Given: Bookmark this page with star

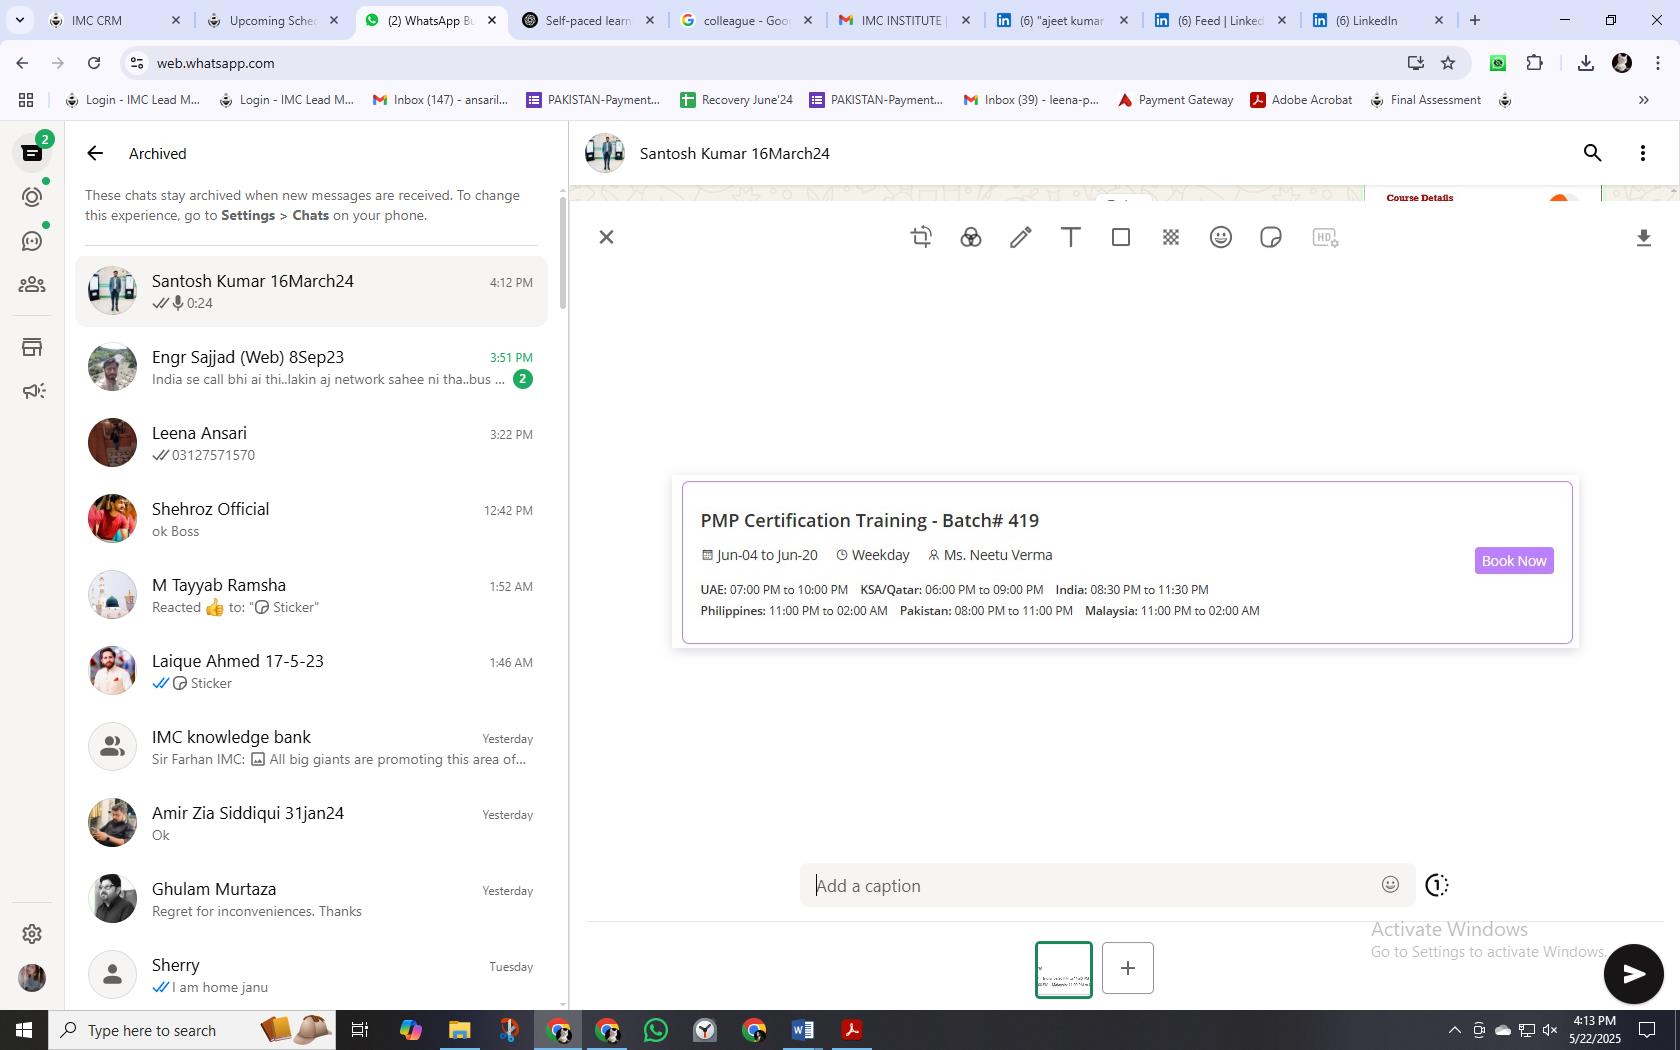Looking at the screenshot, I should [x=1448, y=63].
